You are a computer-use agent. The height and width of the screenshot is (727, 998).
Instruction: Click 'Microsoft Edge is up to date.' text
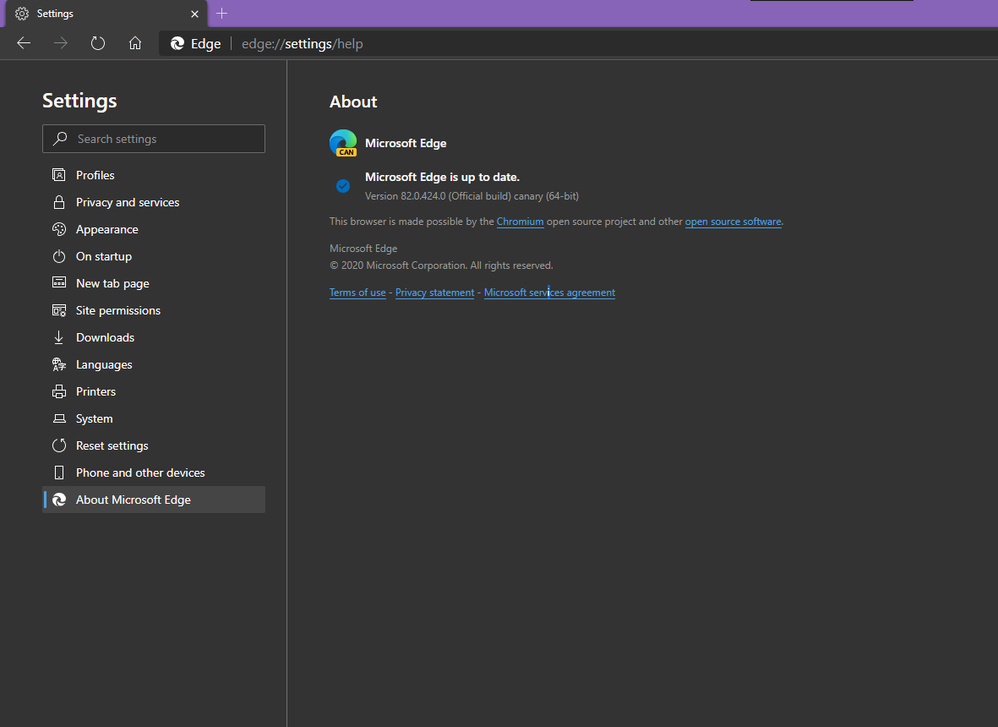[442, 177]
